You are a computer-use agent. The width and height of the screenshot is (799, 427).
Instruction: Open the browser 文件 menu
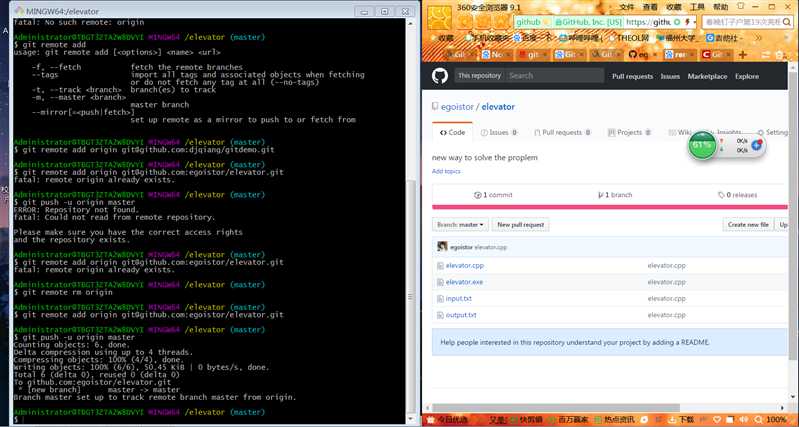[627, 6]
